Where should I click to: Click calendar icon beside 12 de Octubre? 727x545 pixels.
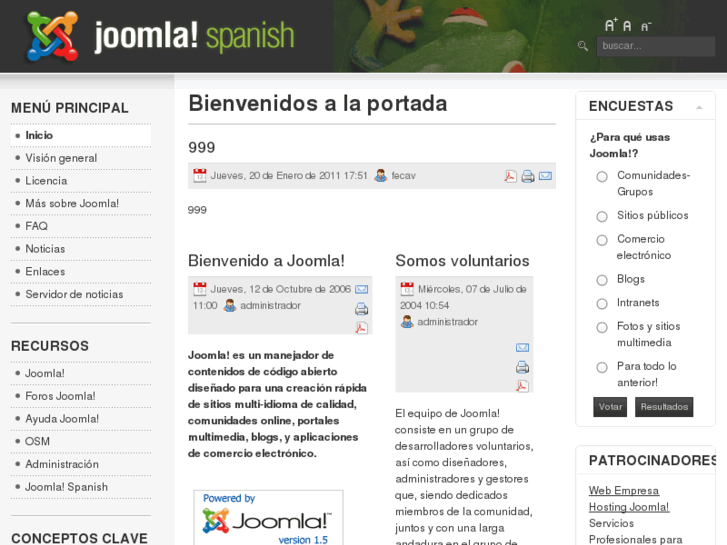pos(199,289)
